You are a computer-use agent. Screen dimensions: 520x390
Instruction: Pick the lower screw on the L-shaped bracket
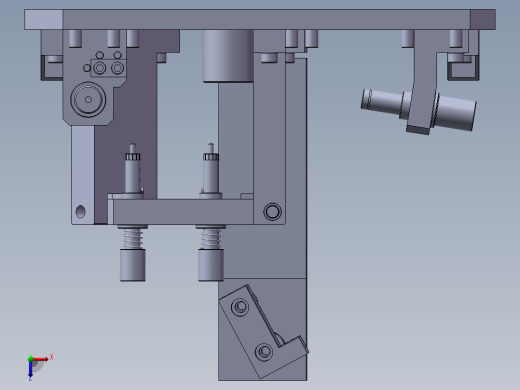[x=264, y=351]
